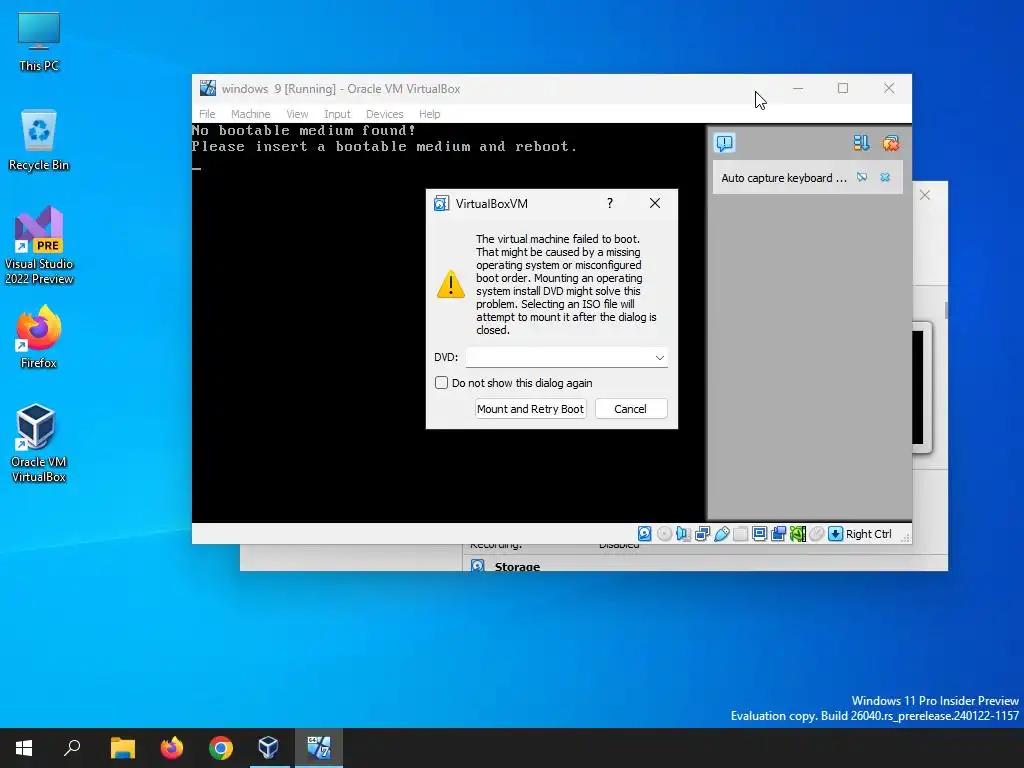Check Do not show this dialog again
This screenshot has width=1024, height=768.
[x=441, y=383]
